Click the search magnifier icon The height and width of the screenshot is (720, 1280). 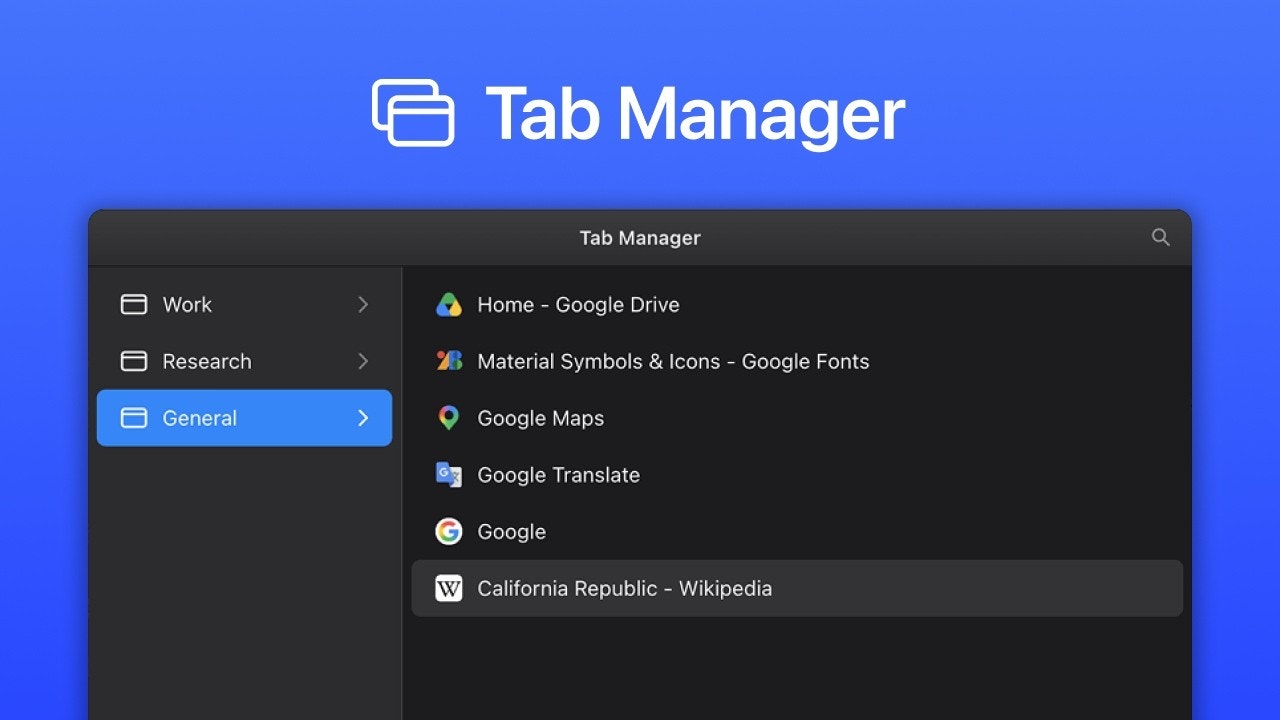coord(1160,237)
